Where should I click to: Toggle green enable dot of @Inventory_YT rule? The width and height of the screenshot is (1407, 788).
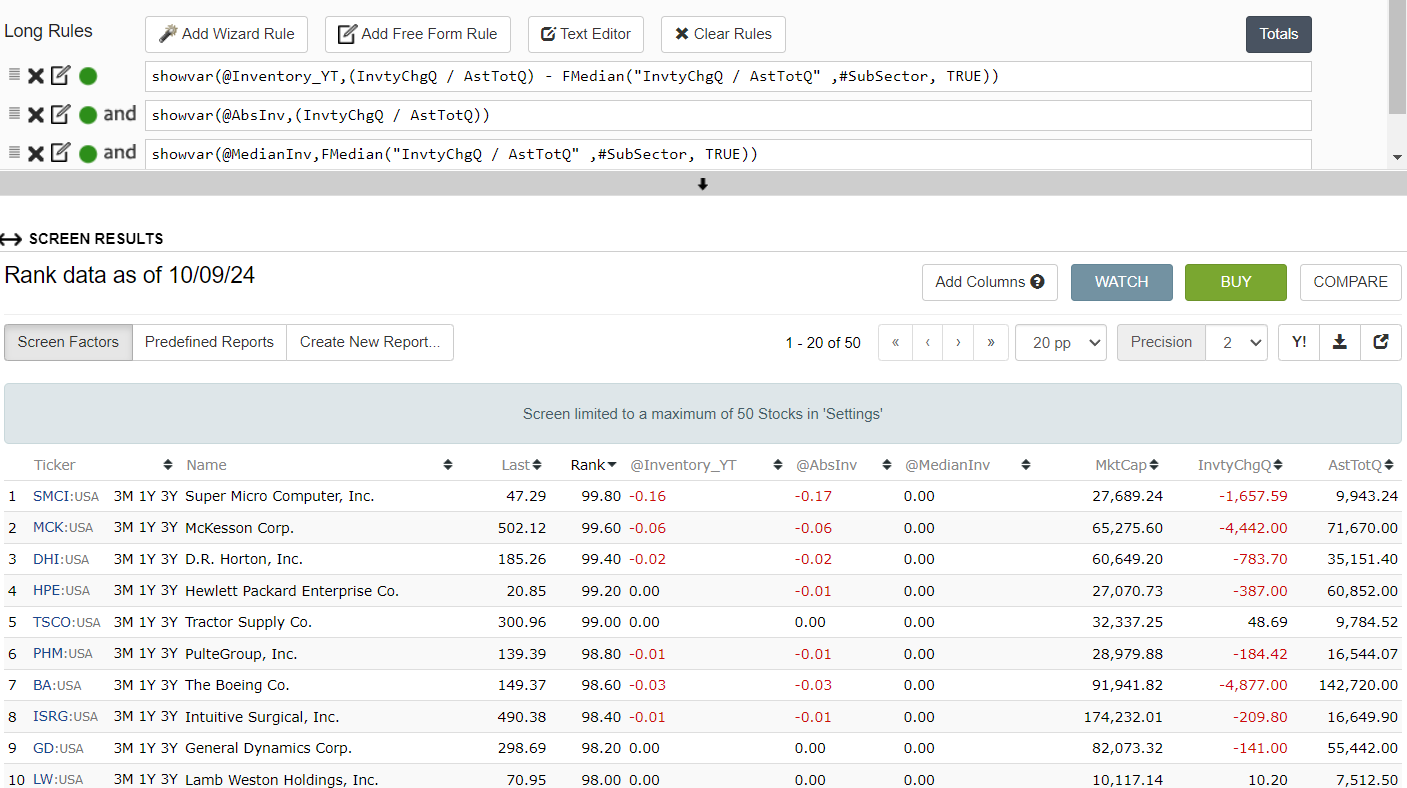pyautogui.click(x=88, y=76)
